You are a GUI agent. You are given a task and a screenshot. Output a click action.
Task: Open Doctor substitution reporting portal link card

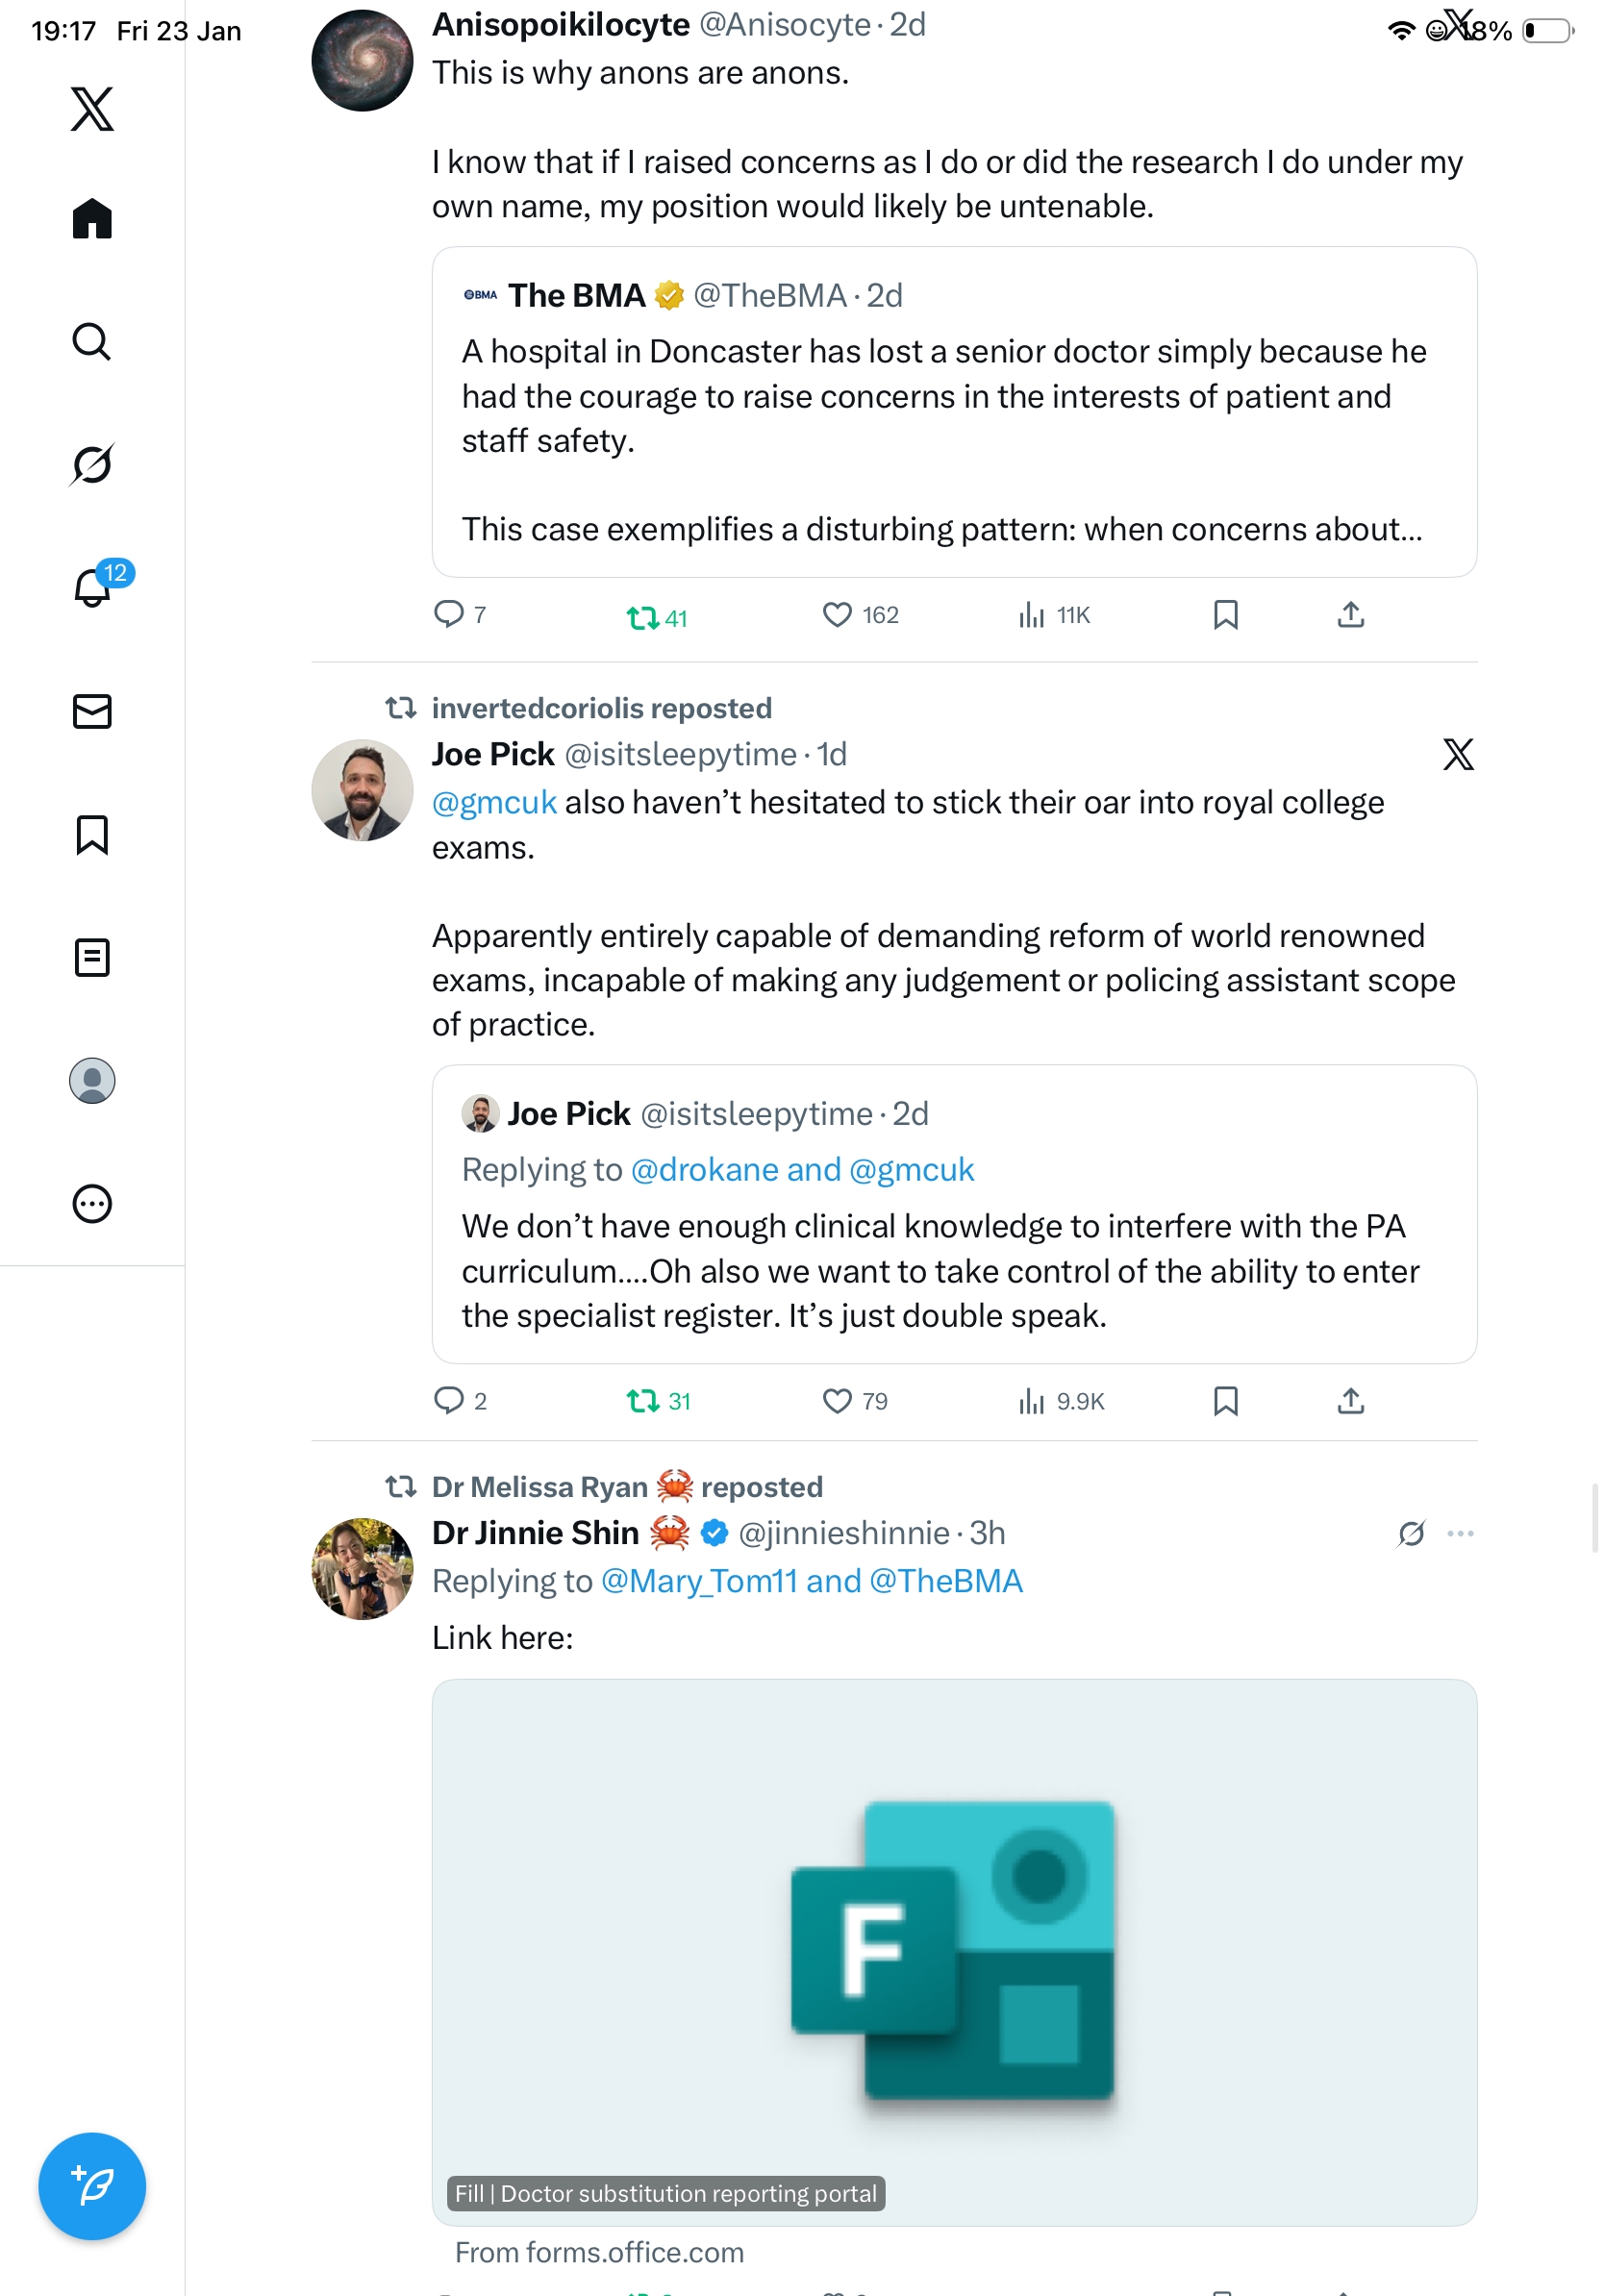[x=953, y=1950]
